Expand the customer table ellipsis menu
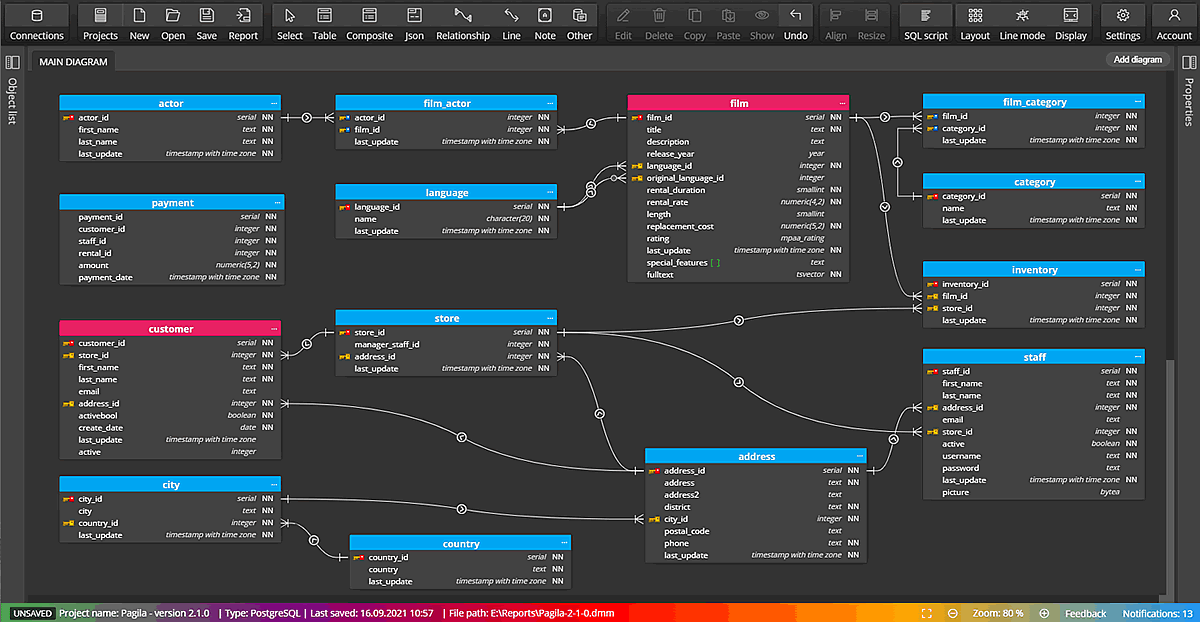Viewport: 1200px width, 622px height. pos(274,329)
